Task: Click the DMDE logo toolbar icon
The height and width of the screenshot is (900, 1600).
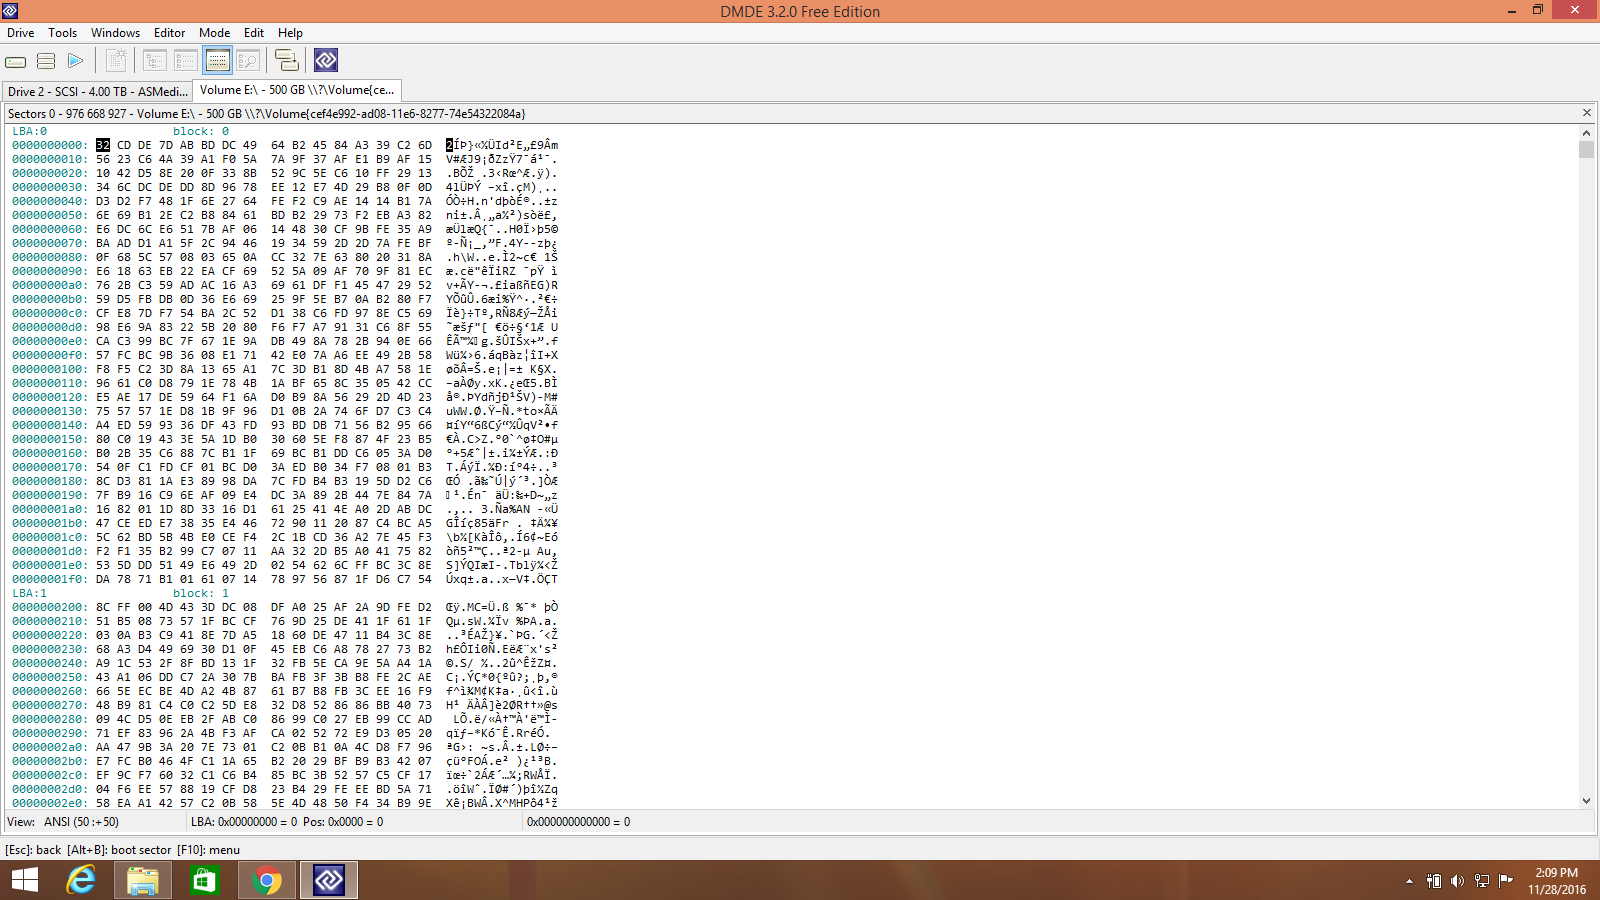Action: click(326, 60)
